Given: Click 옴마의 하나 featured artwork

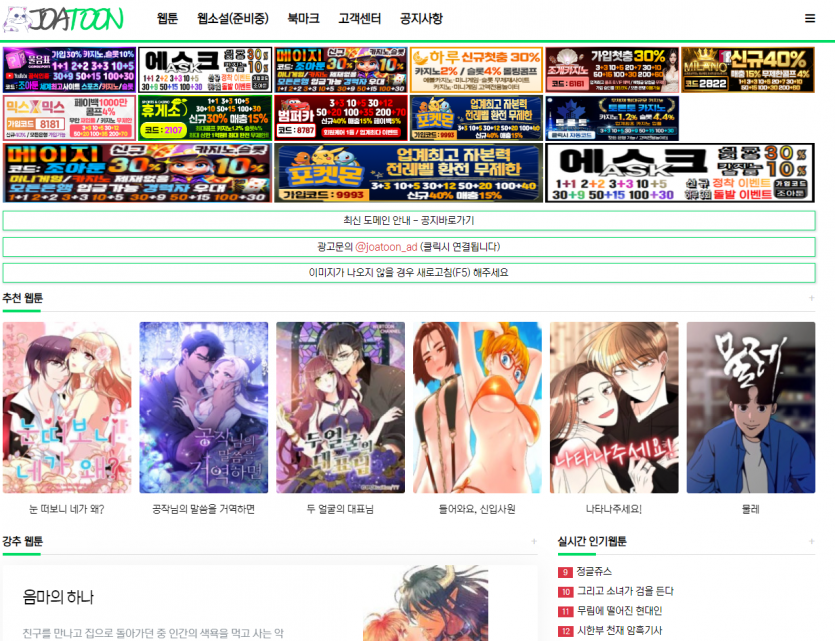Looking at the screenshot, I should (426, 603).
